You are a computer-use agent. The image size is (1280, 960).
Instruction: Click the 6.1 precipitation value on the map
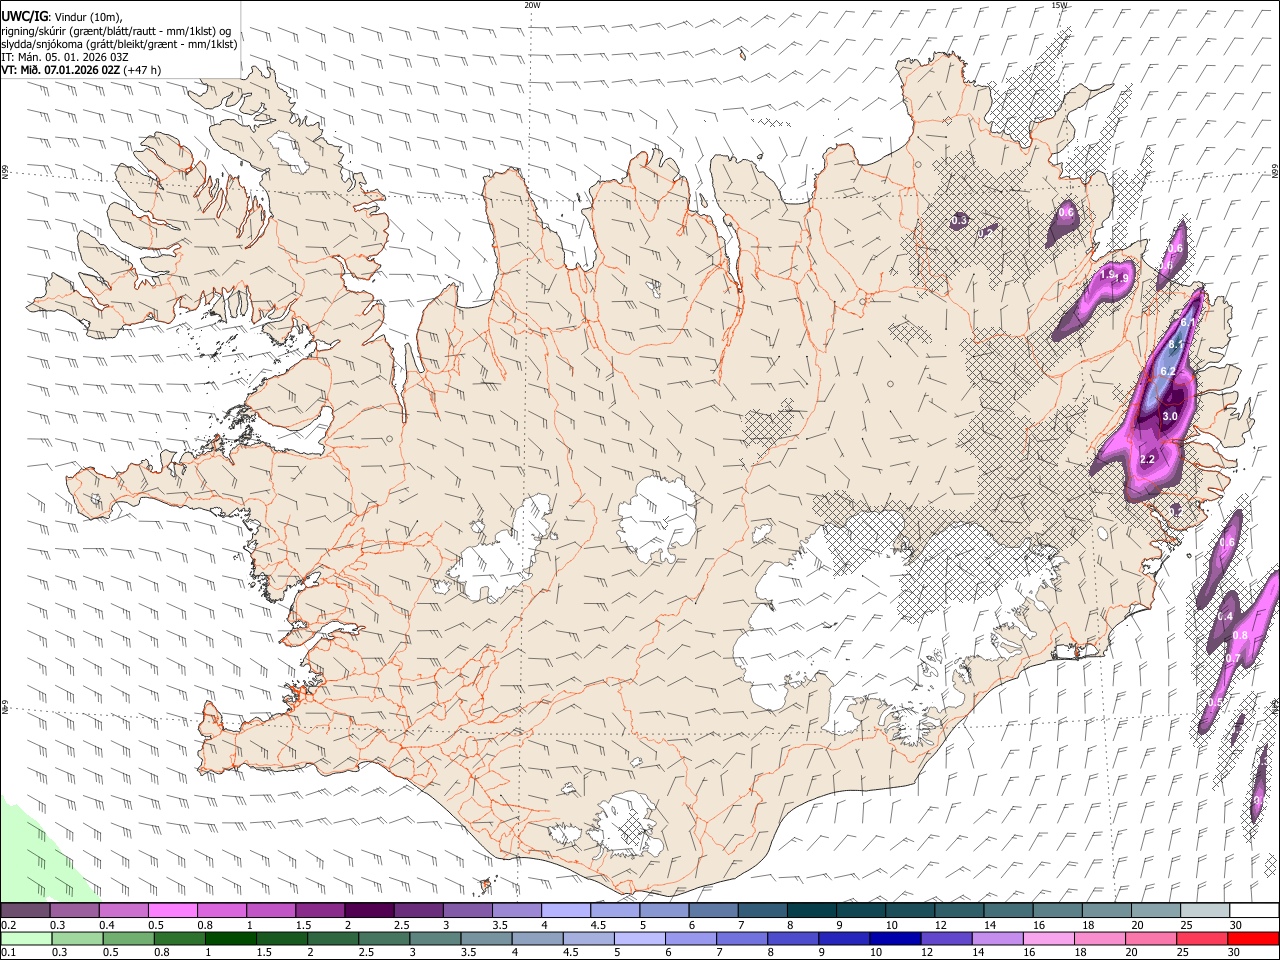point(1188,322)
